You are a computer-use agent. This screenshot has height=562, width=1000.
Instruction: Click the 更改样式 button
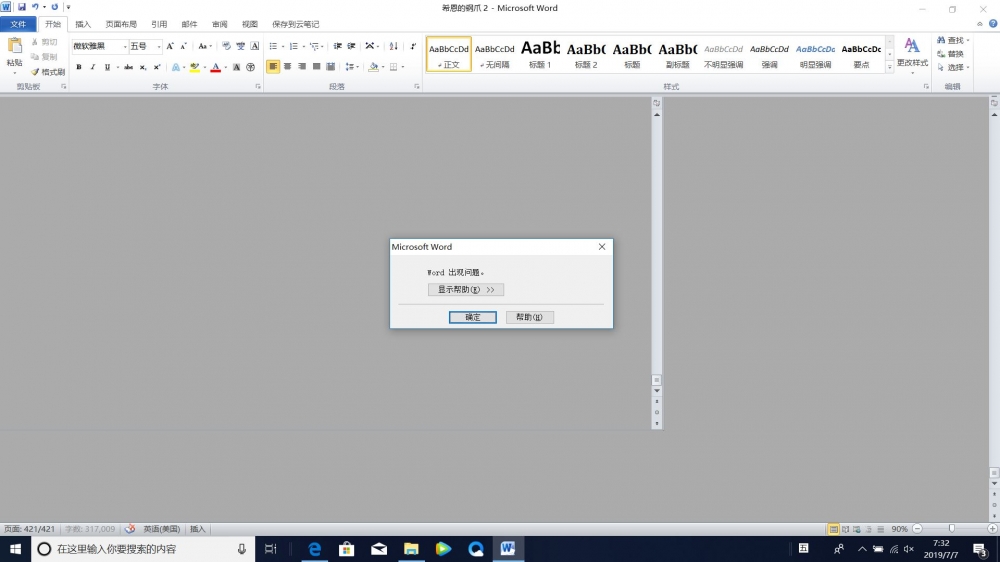[x=912, y=55]
